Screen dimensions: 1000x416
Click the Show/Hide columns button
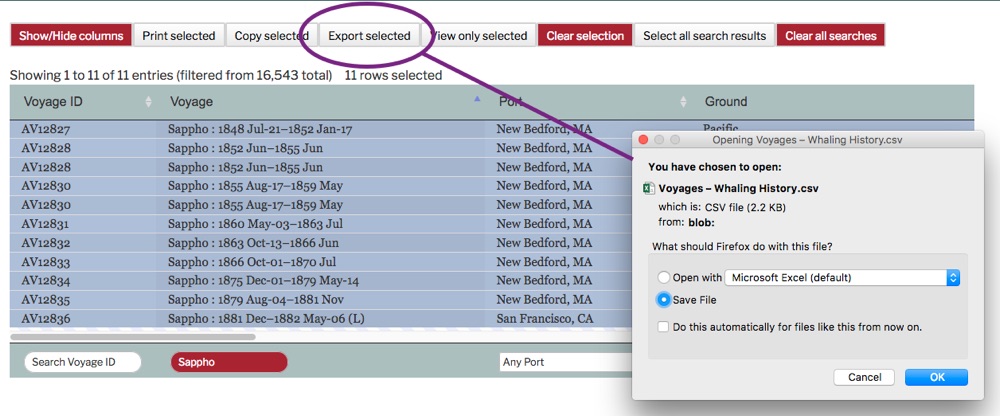[x=70, y=36]
